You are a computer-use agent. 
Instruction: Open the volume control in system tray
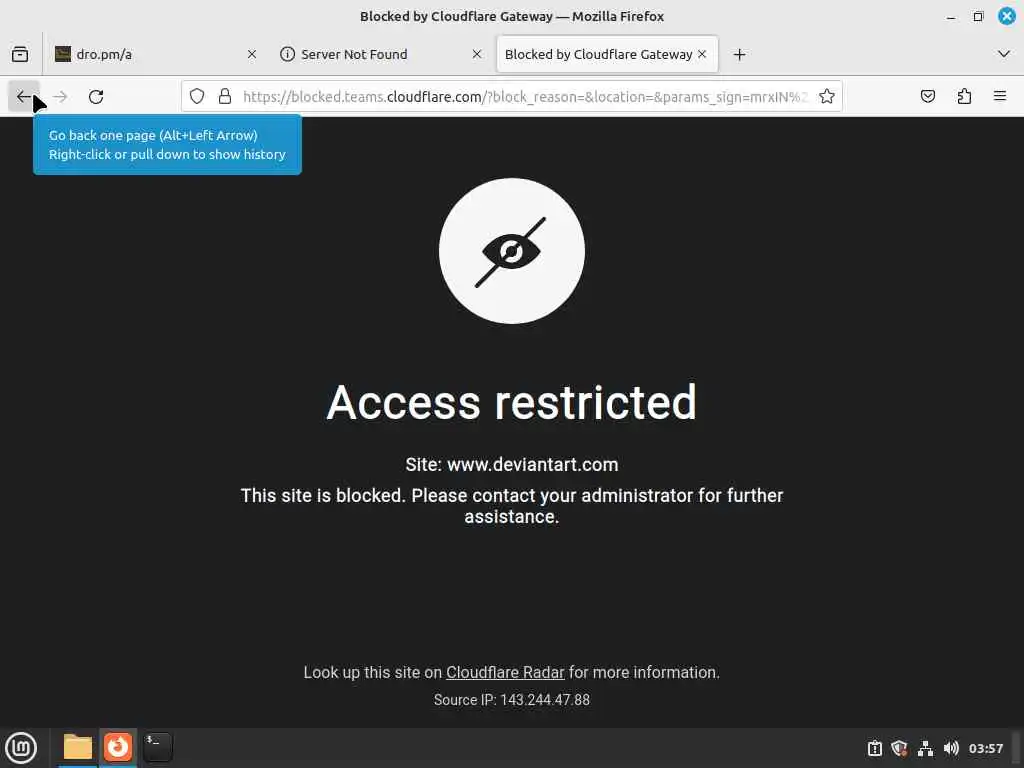(951, 748)
